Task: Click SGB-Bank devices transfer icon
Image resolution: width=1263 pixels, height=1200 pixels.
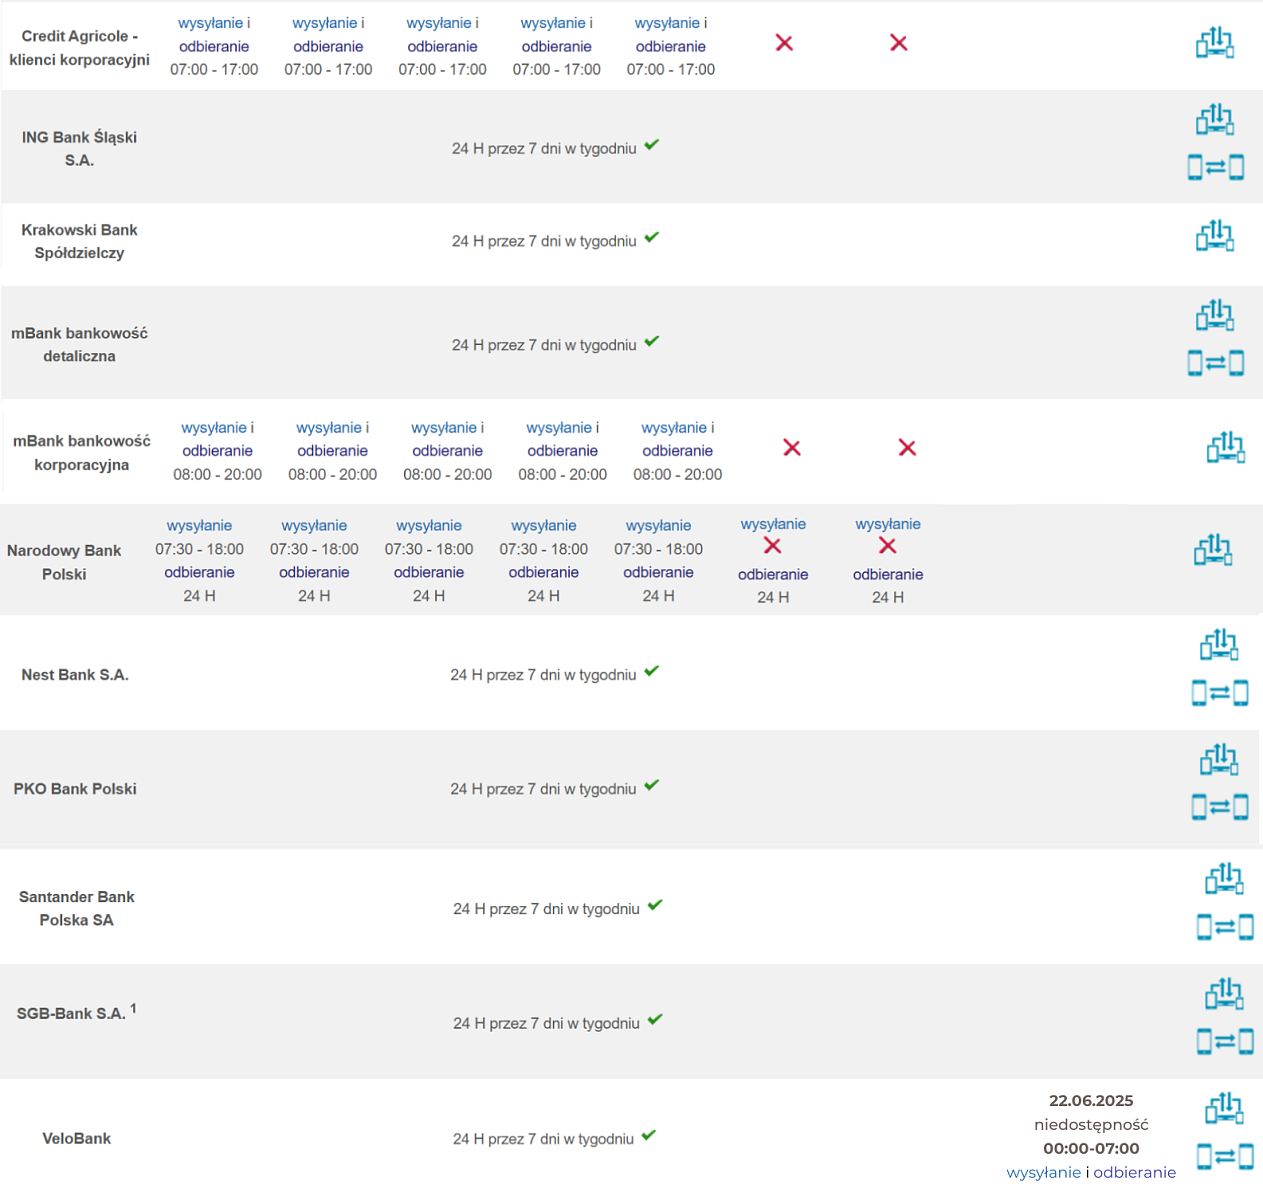Action: coord(1224,994)
